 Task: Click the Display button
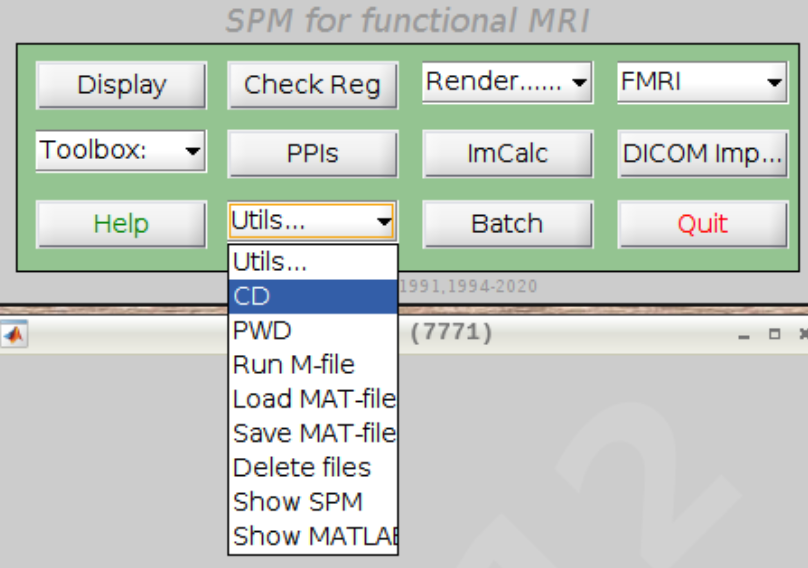[x=121, y=85]
